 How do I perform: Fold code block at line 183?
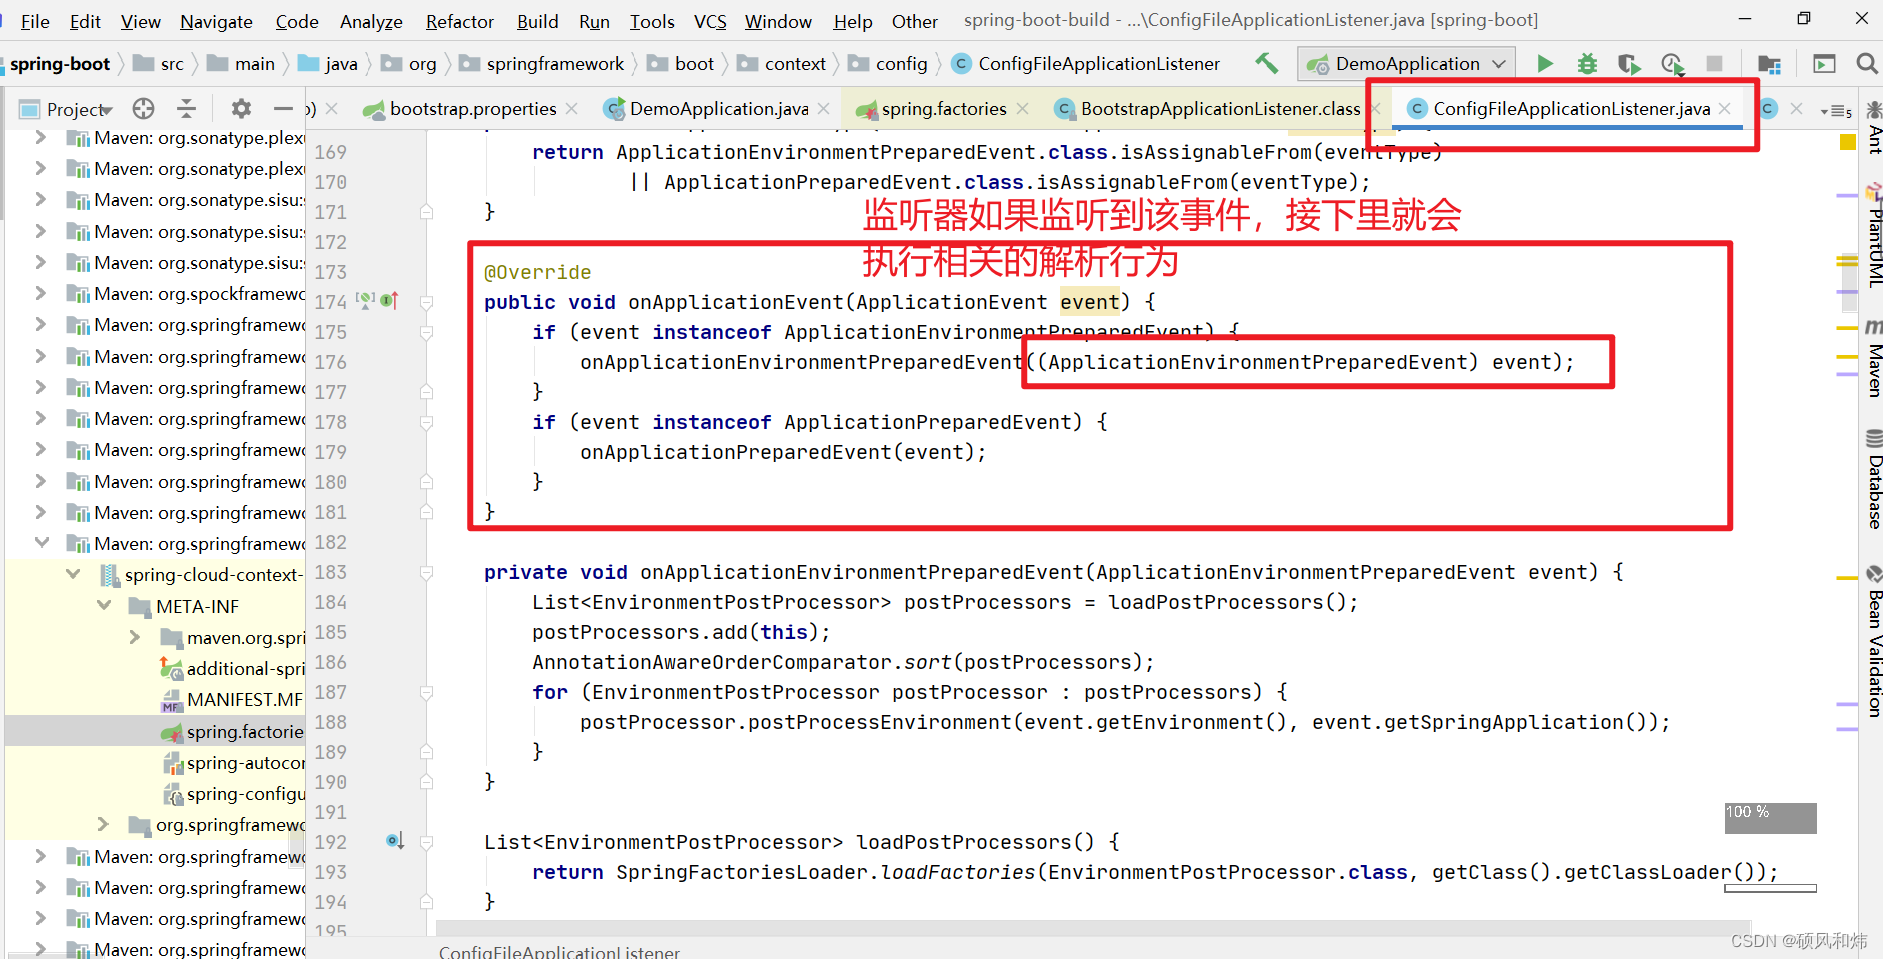pyautogui.click(x=427, y=572)
